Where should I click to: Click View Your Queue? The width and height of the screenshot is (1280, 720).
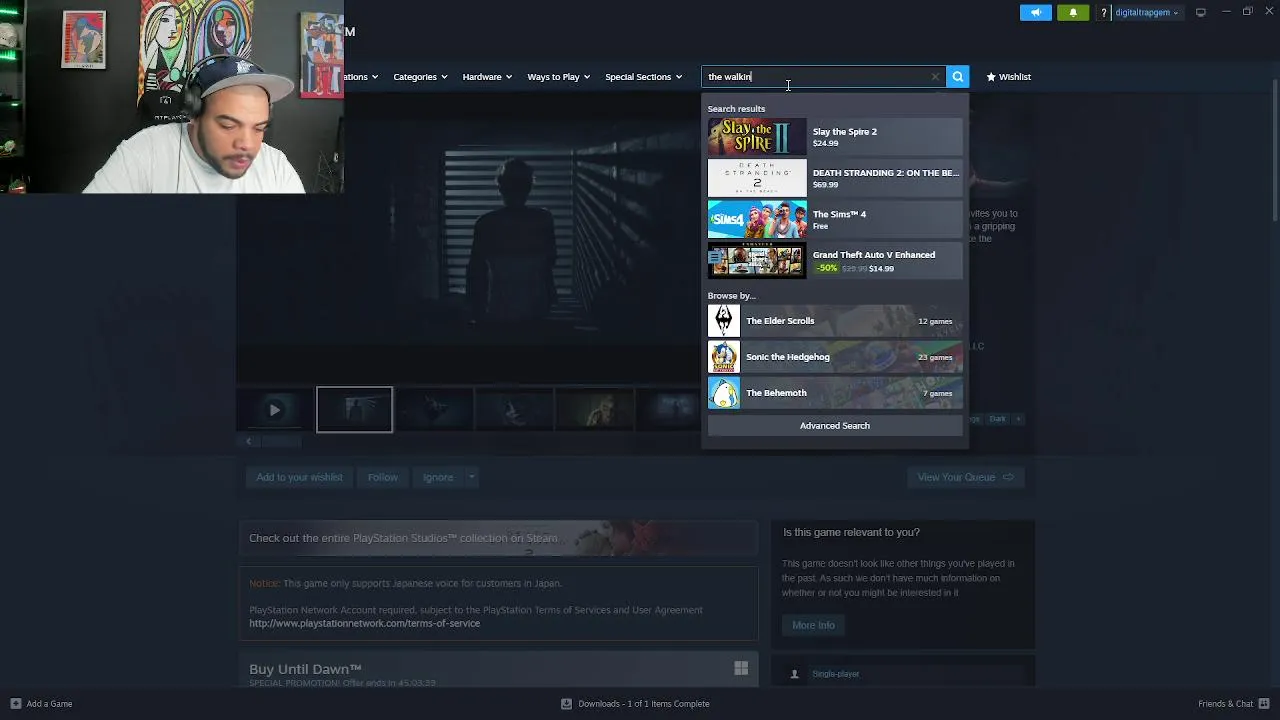click(x=965, y=478)
